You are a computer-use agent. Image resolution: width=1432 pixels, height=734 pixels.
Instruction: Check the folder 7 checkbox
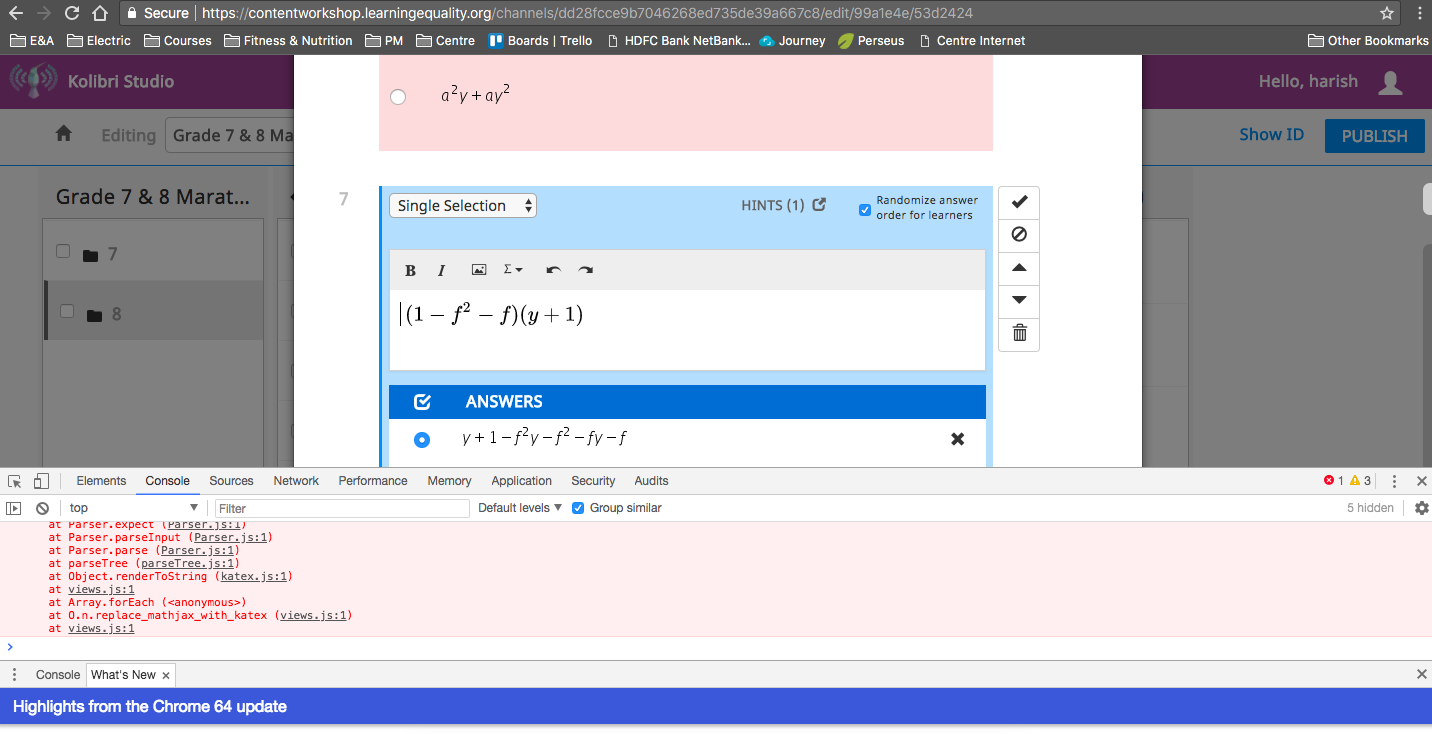[x=63, y=251]
